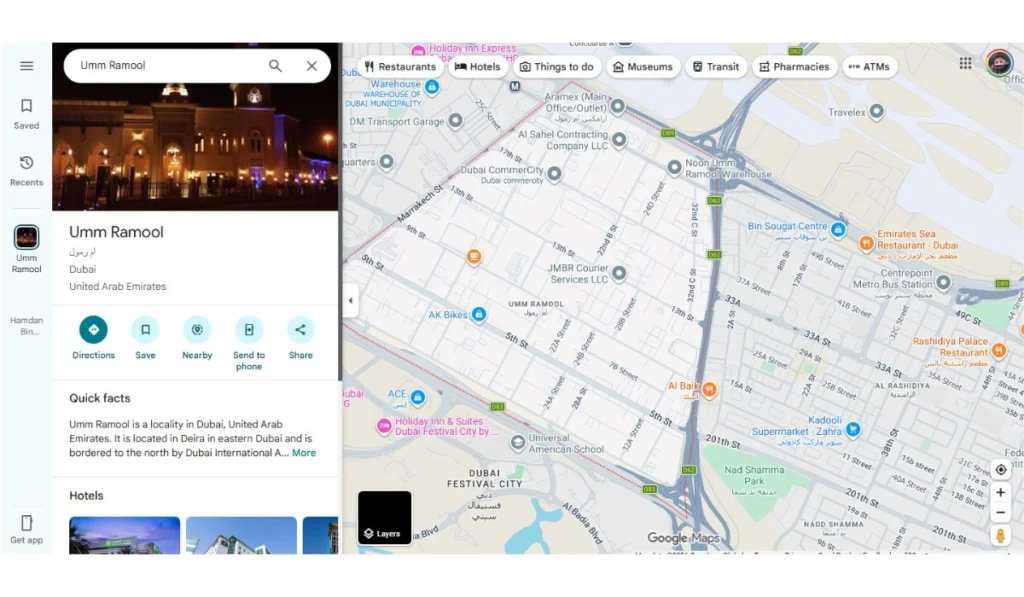Click the JMBR Courier Services pin
Screen dimensions: 1024x597
619,273
